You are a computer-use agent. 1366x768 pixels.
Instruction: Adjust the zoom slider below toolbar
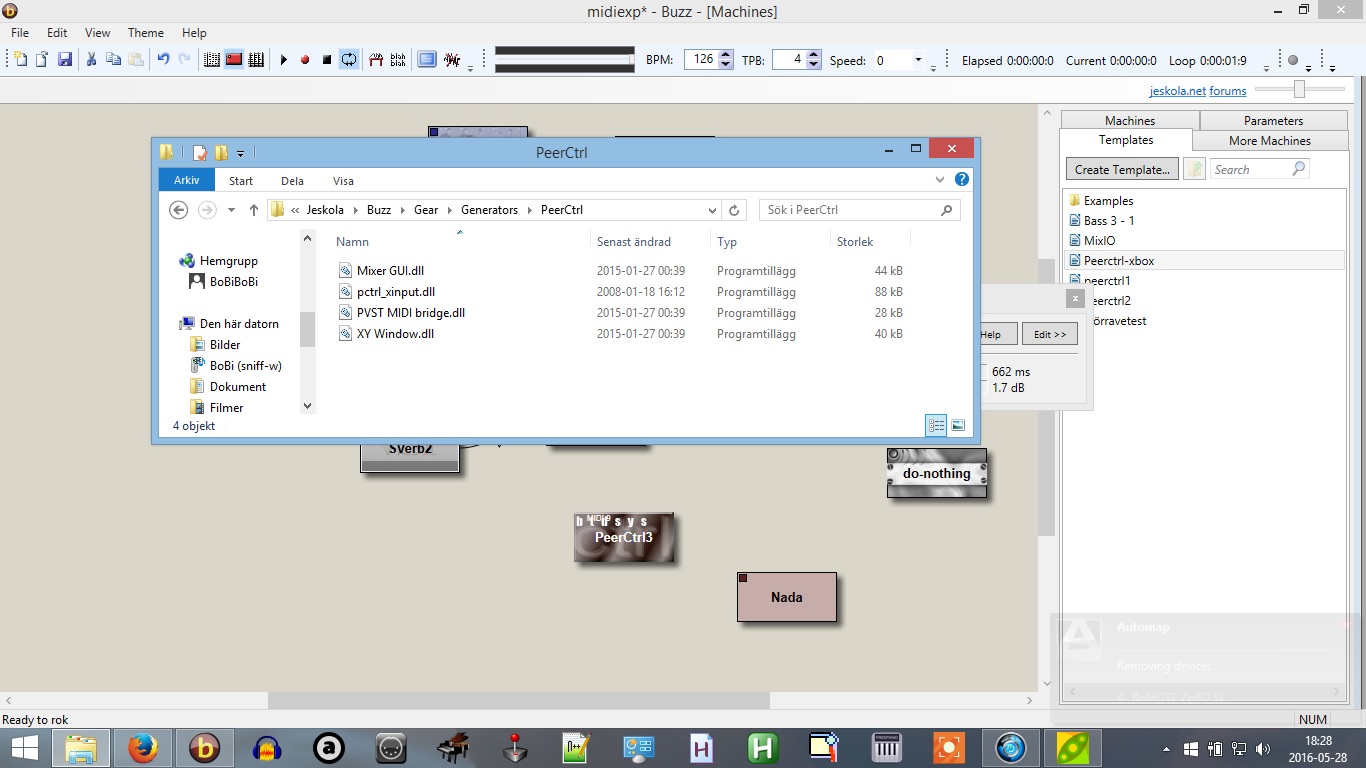pos(1299,89)
